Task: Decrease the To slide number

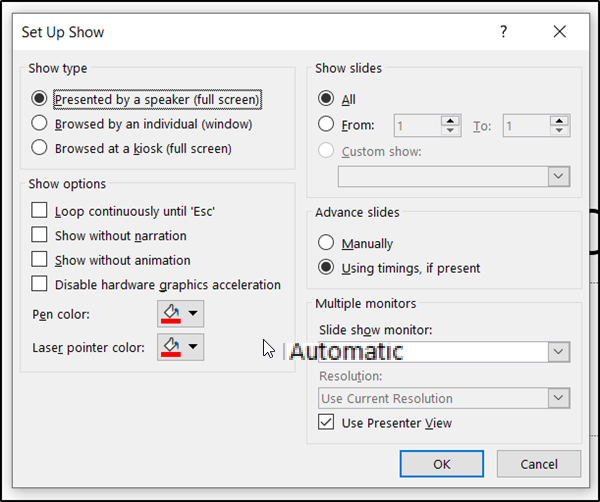Action: [x=559, y=130]
